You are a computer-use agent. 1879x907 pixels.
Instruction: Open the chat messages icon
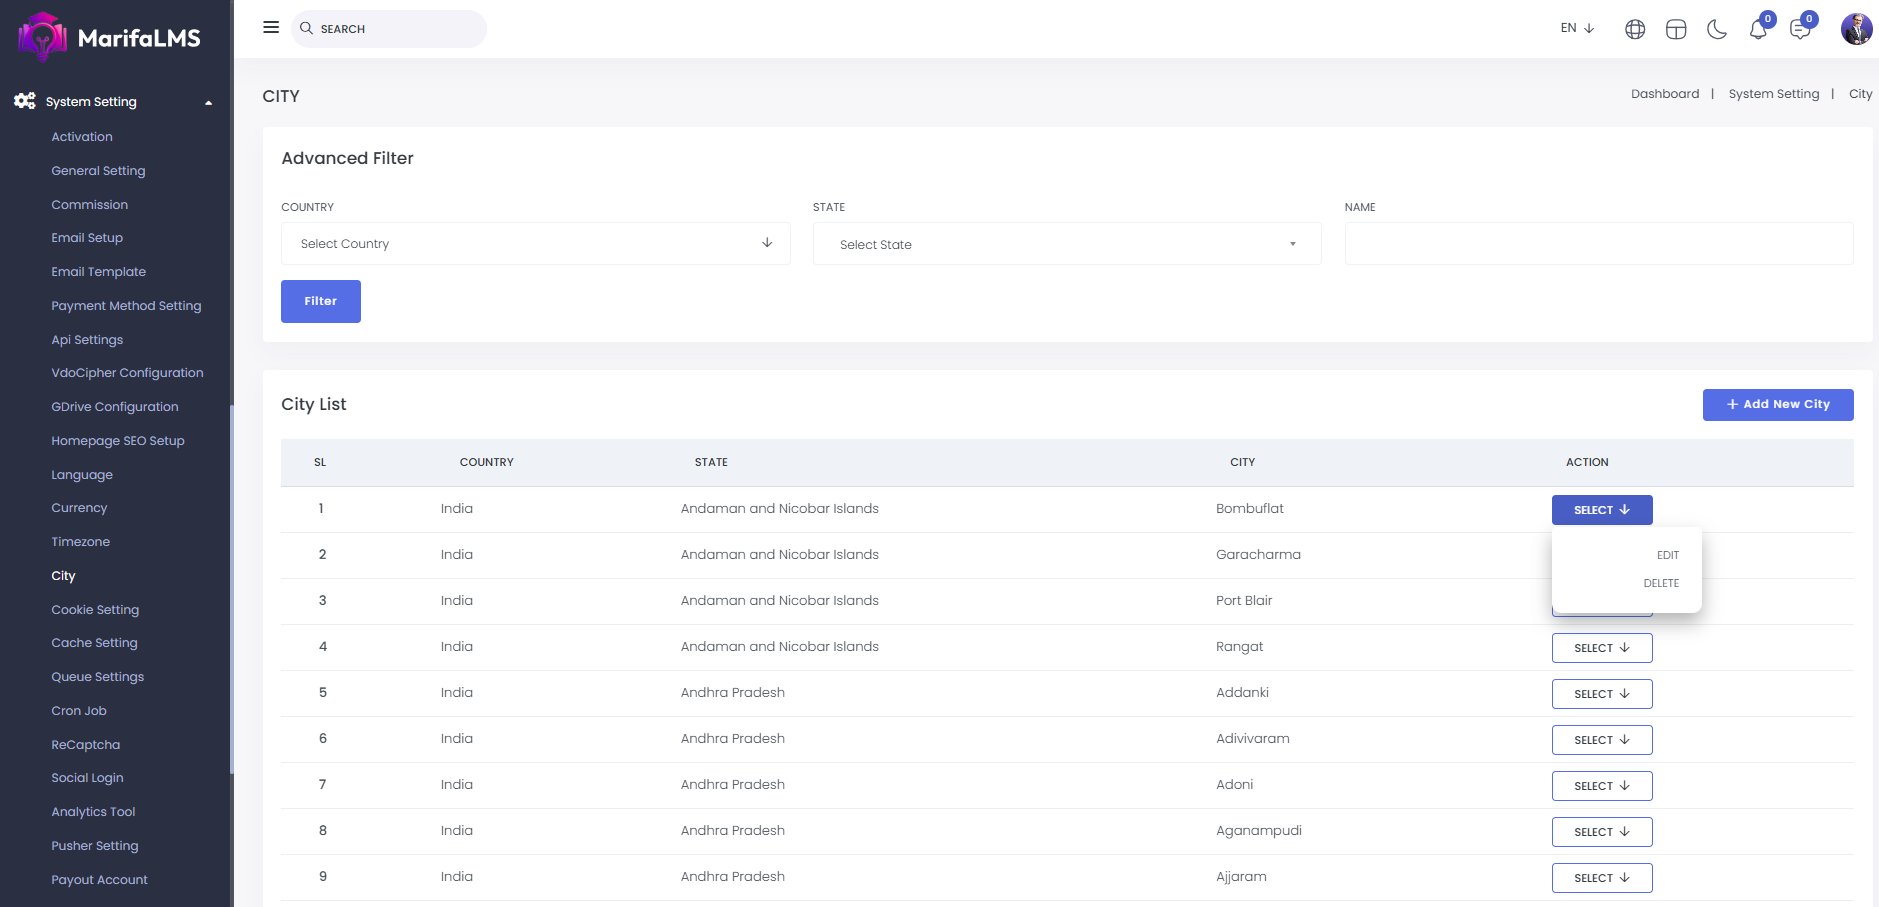(x=1800, y=30)
